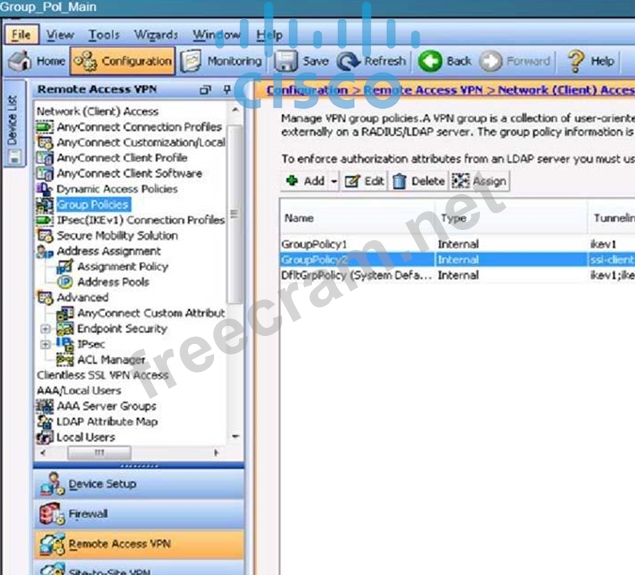The width and height of the screenshot is (635, 575).
Task: Refresh the ASDM configuration
Action: pyautogui.click(x=372, y=61)
